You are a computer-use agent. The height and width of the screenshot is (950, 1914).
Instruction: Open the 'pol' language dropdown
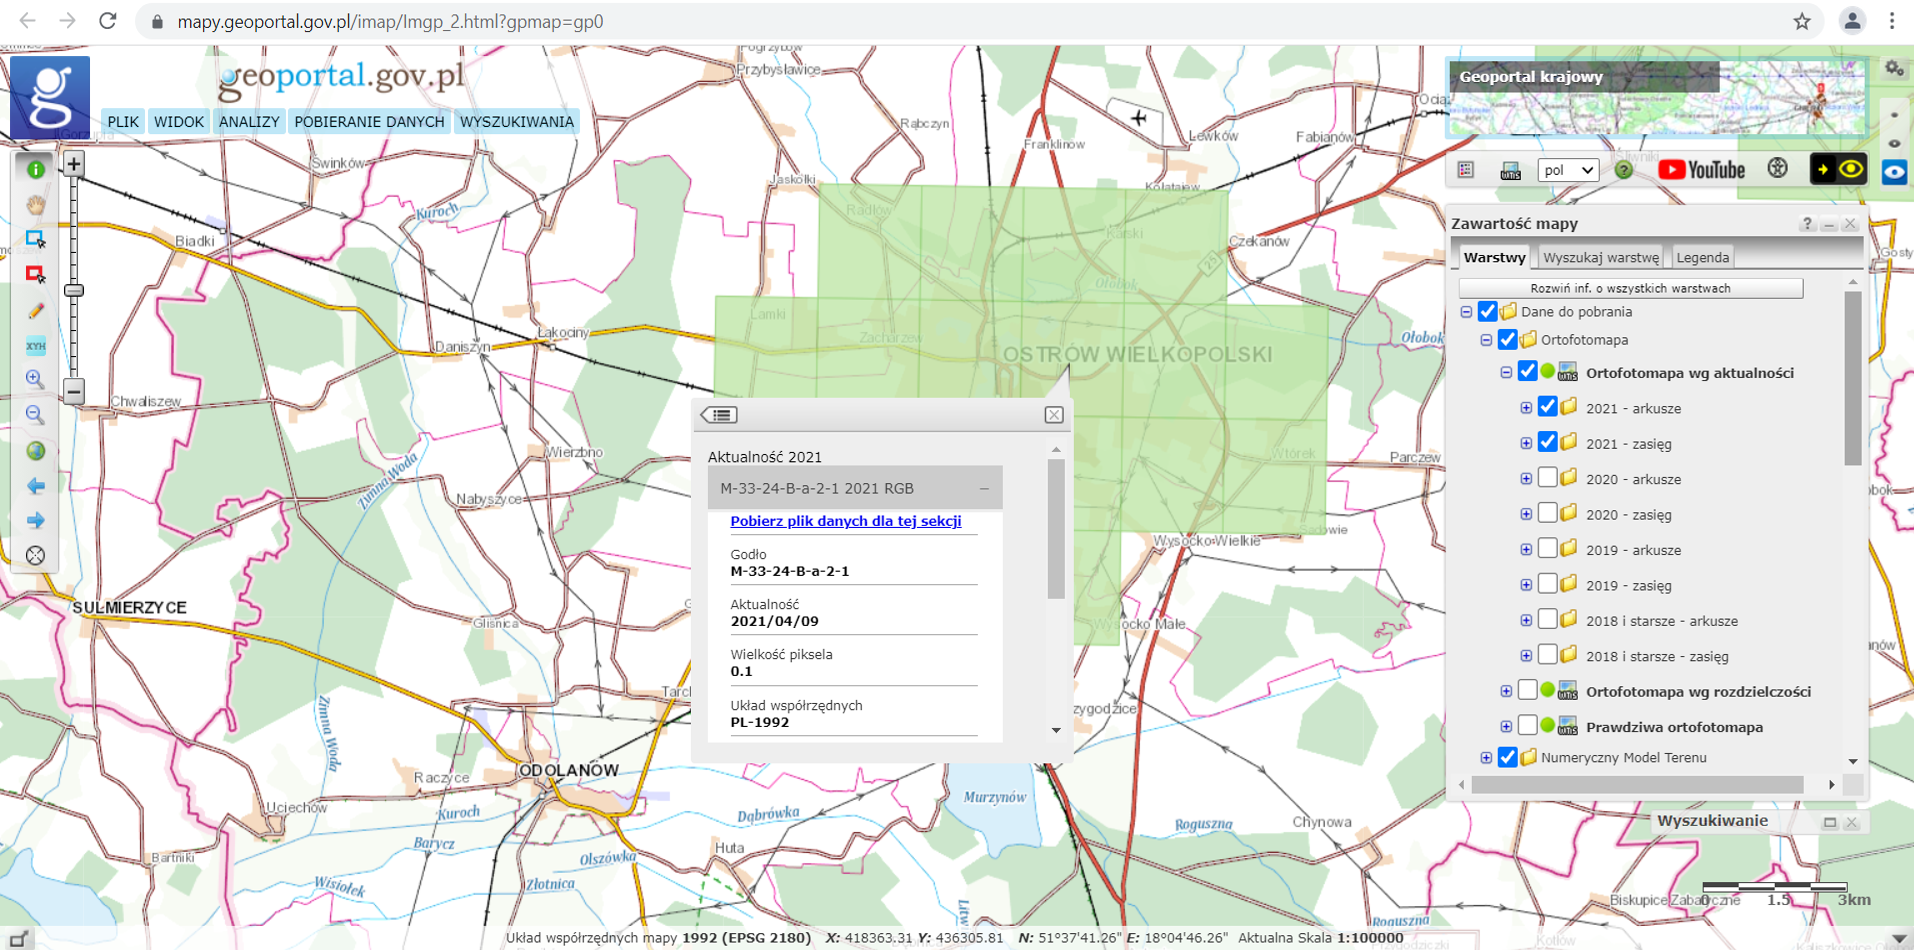(1567, 170)
